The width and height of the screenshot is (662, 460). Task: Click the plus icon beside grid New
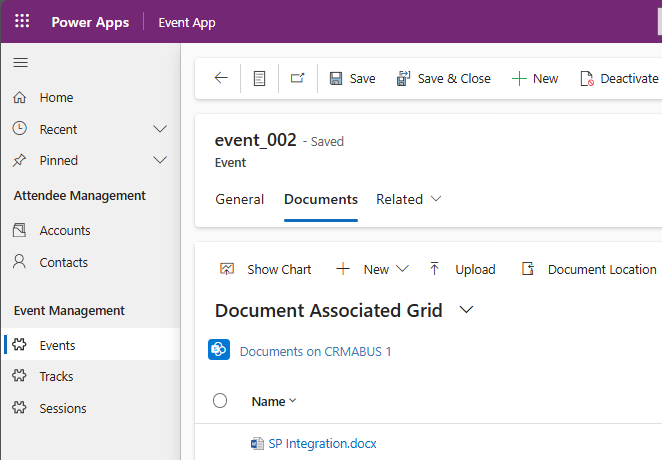click(343, 269)
